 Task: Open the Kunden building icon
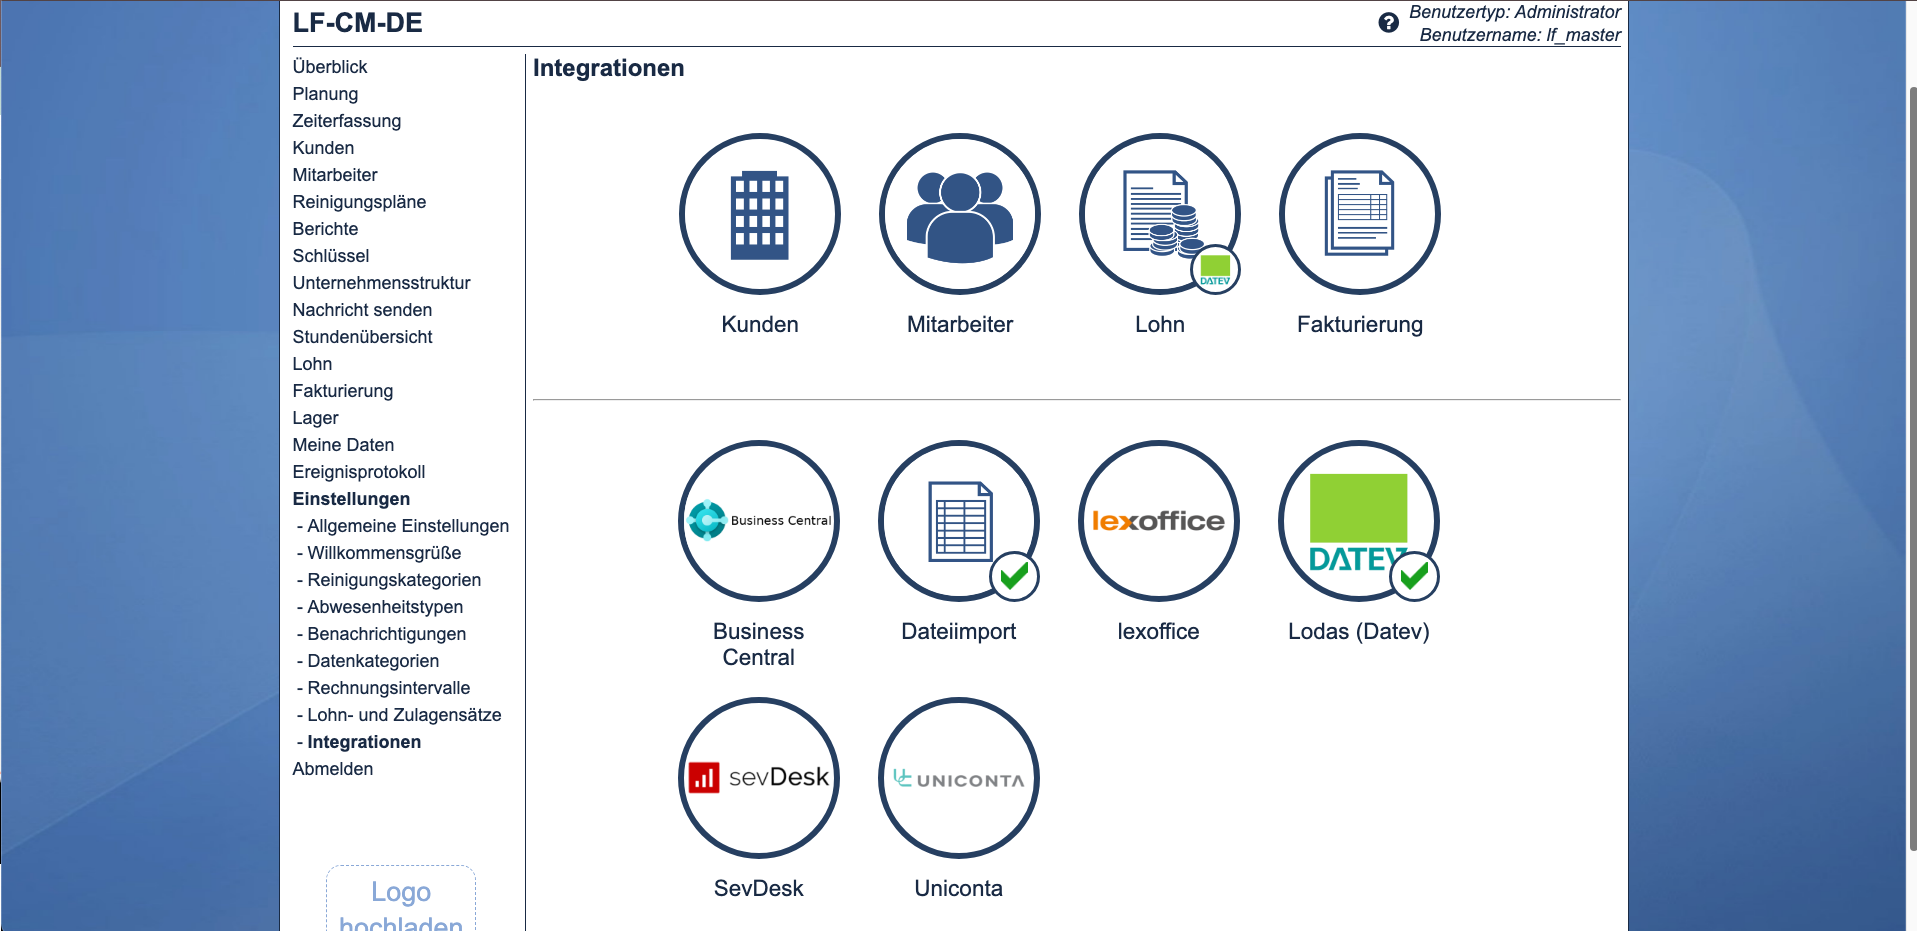coord(759,214)
